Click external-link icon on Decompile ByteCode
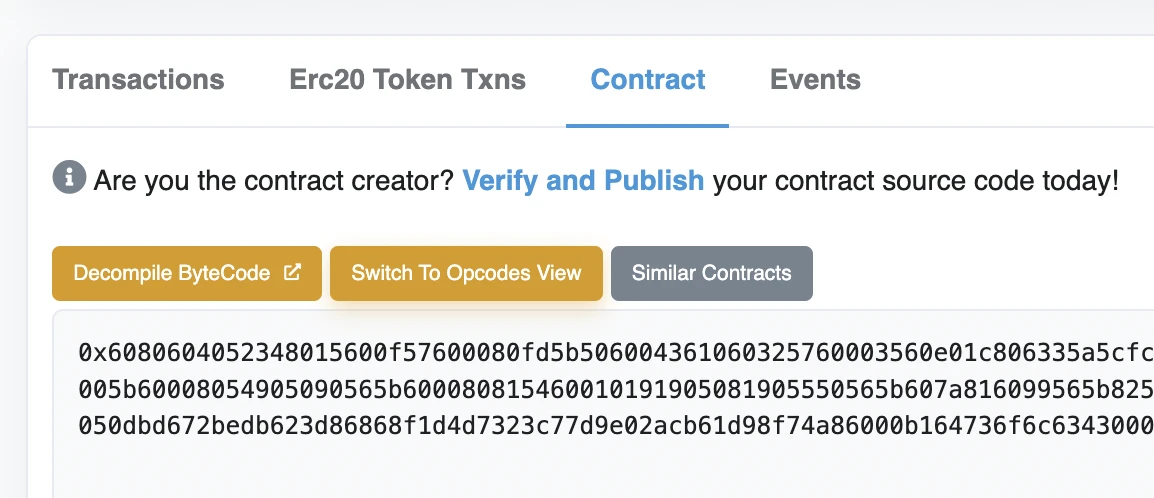Screen dimensions: 1154x498 (292, 273)
